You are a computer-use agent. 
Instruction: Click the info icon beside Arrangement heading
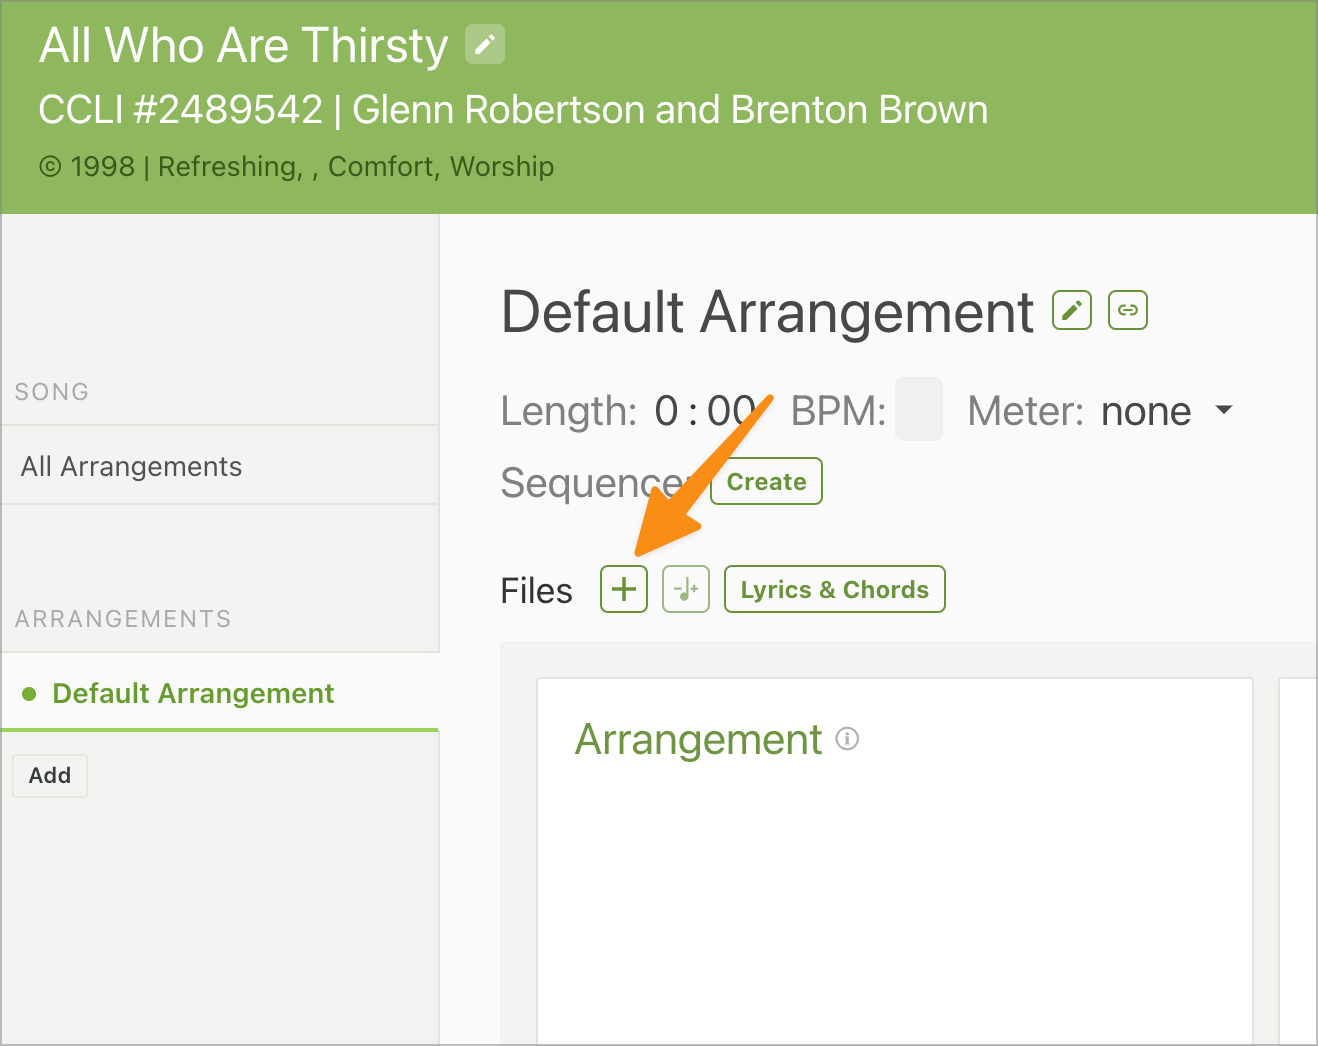point(848,739)
